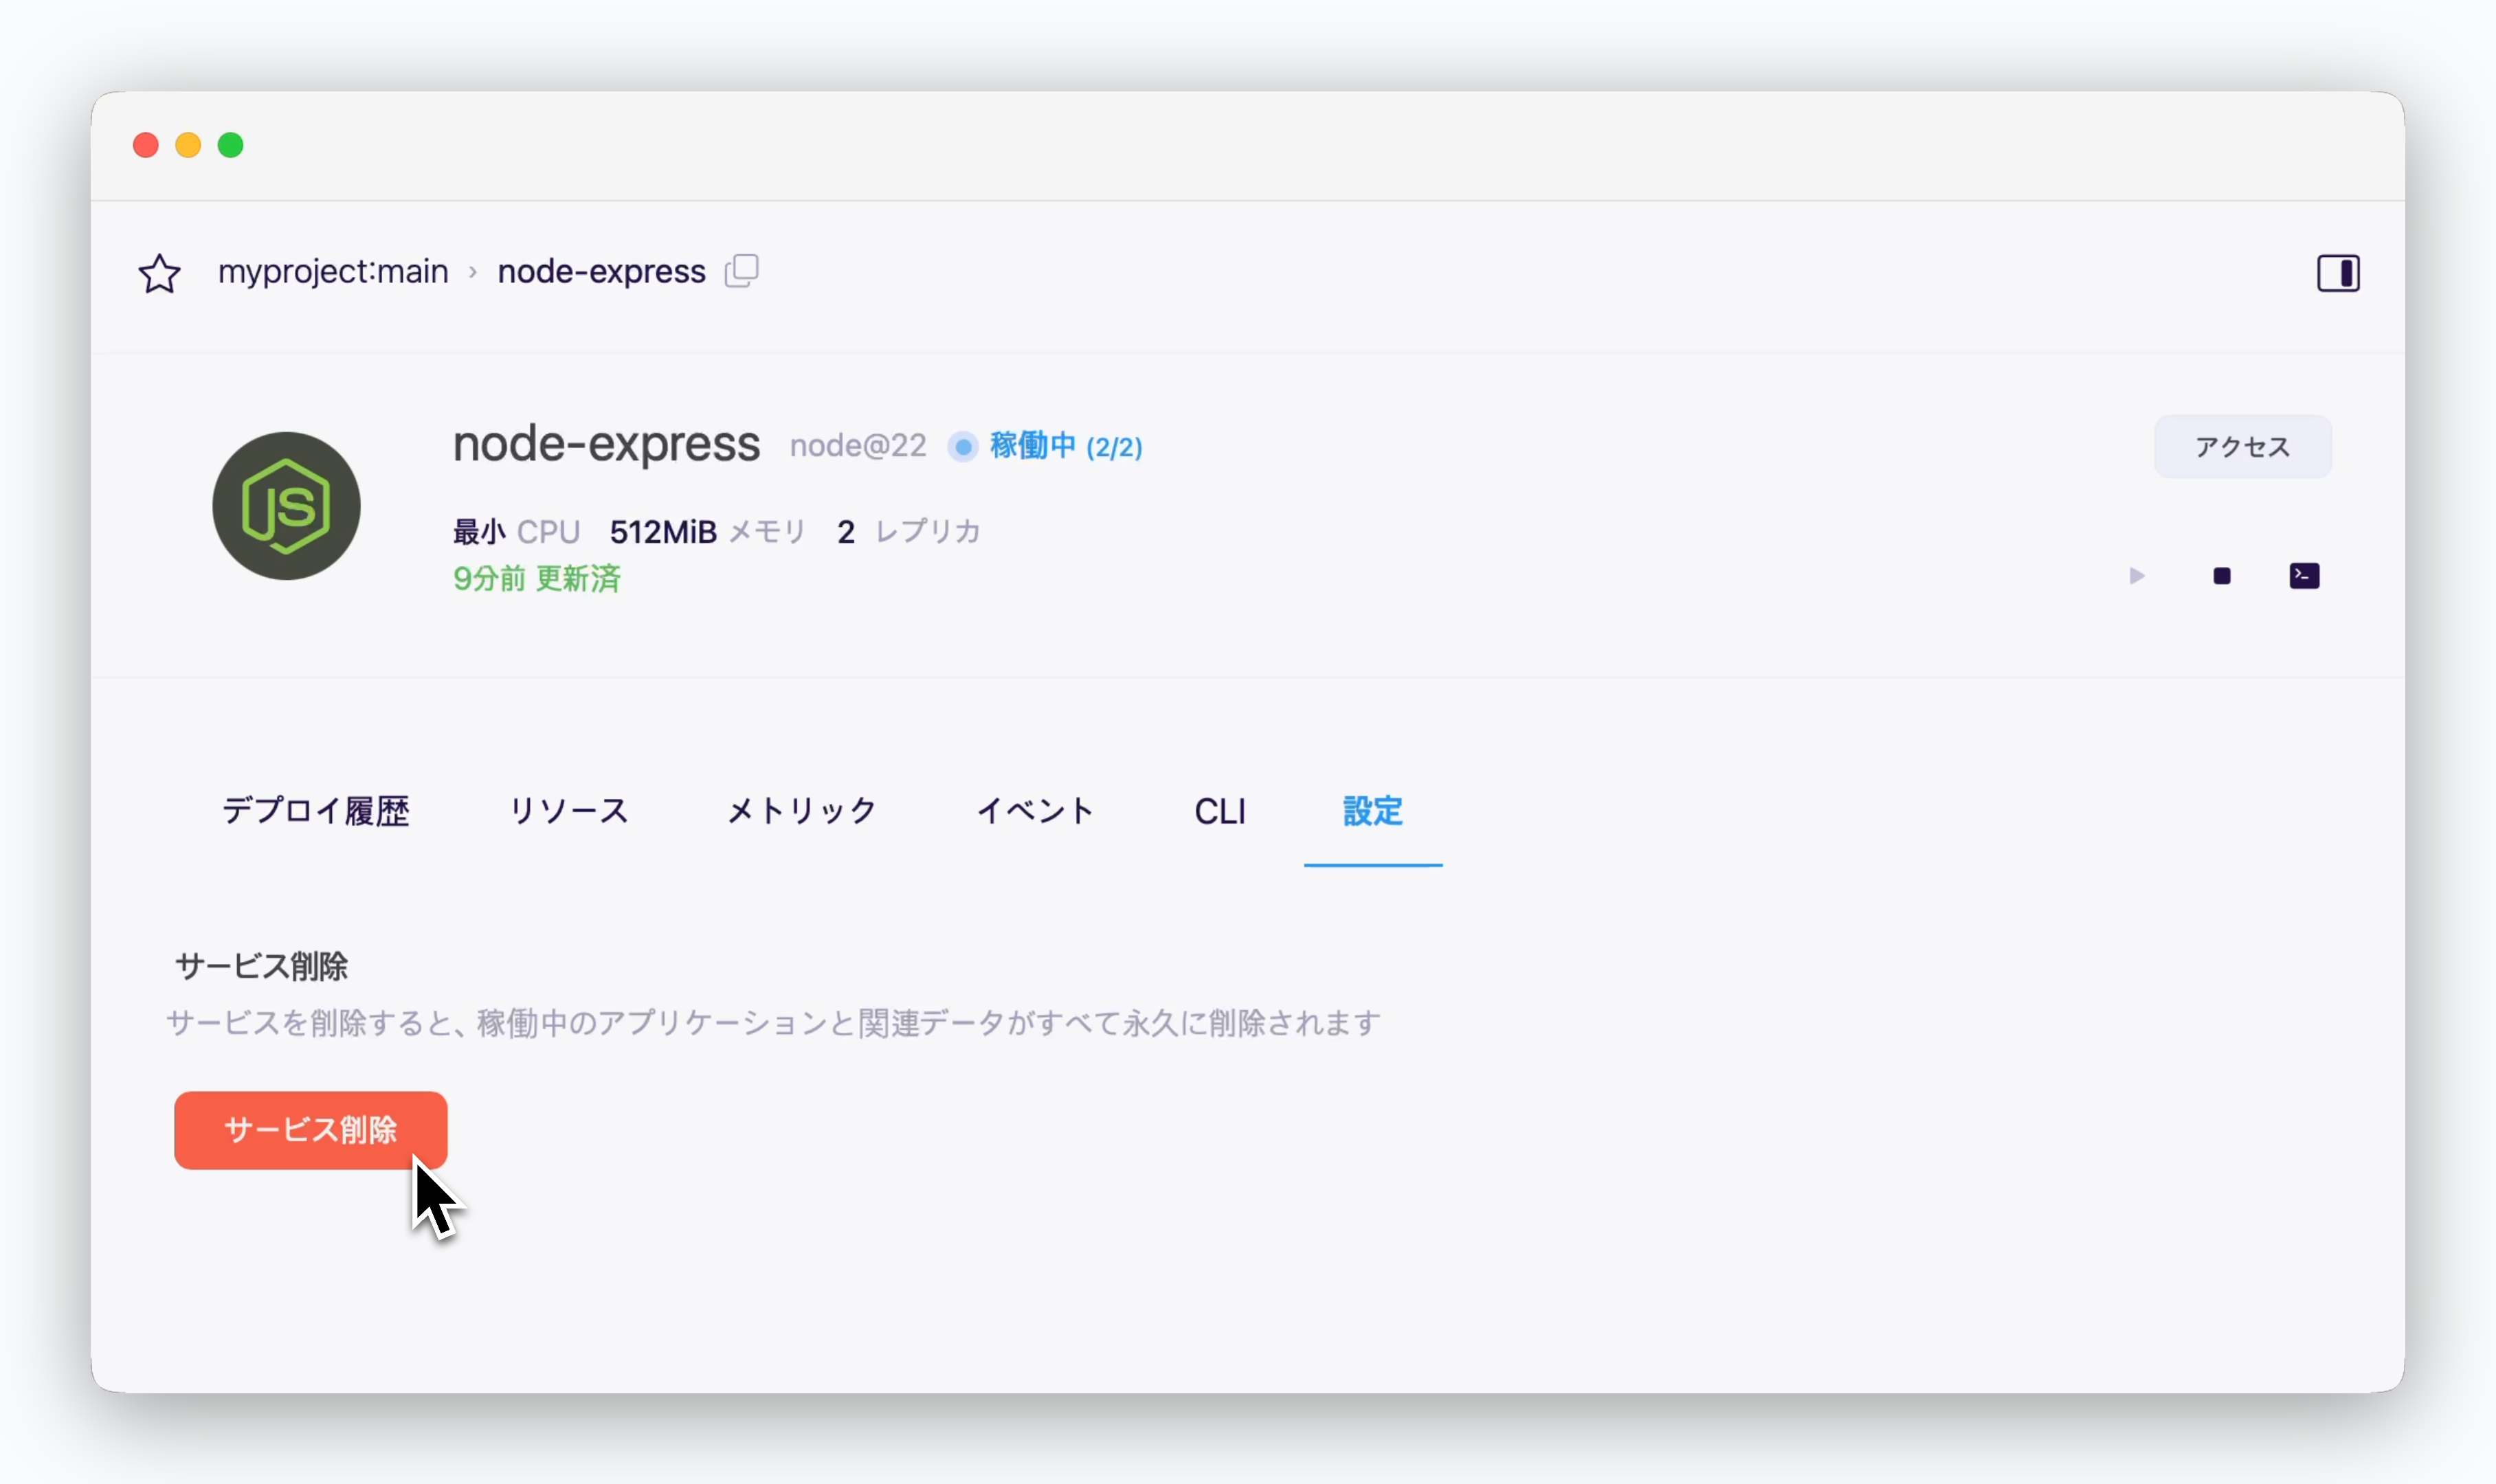Click the アクセス button
The height and width of the screenshot is (1484, 2496).
click(x=2242, y=447)
